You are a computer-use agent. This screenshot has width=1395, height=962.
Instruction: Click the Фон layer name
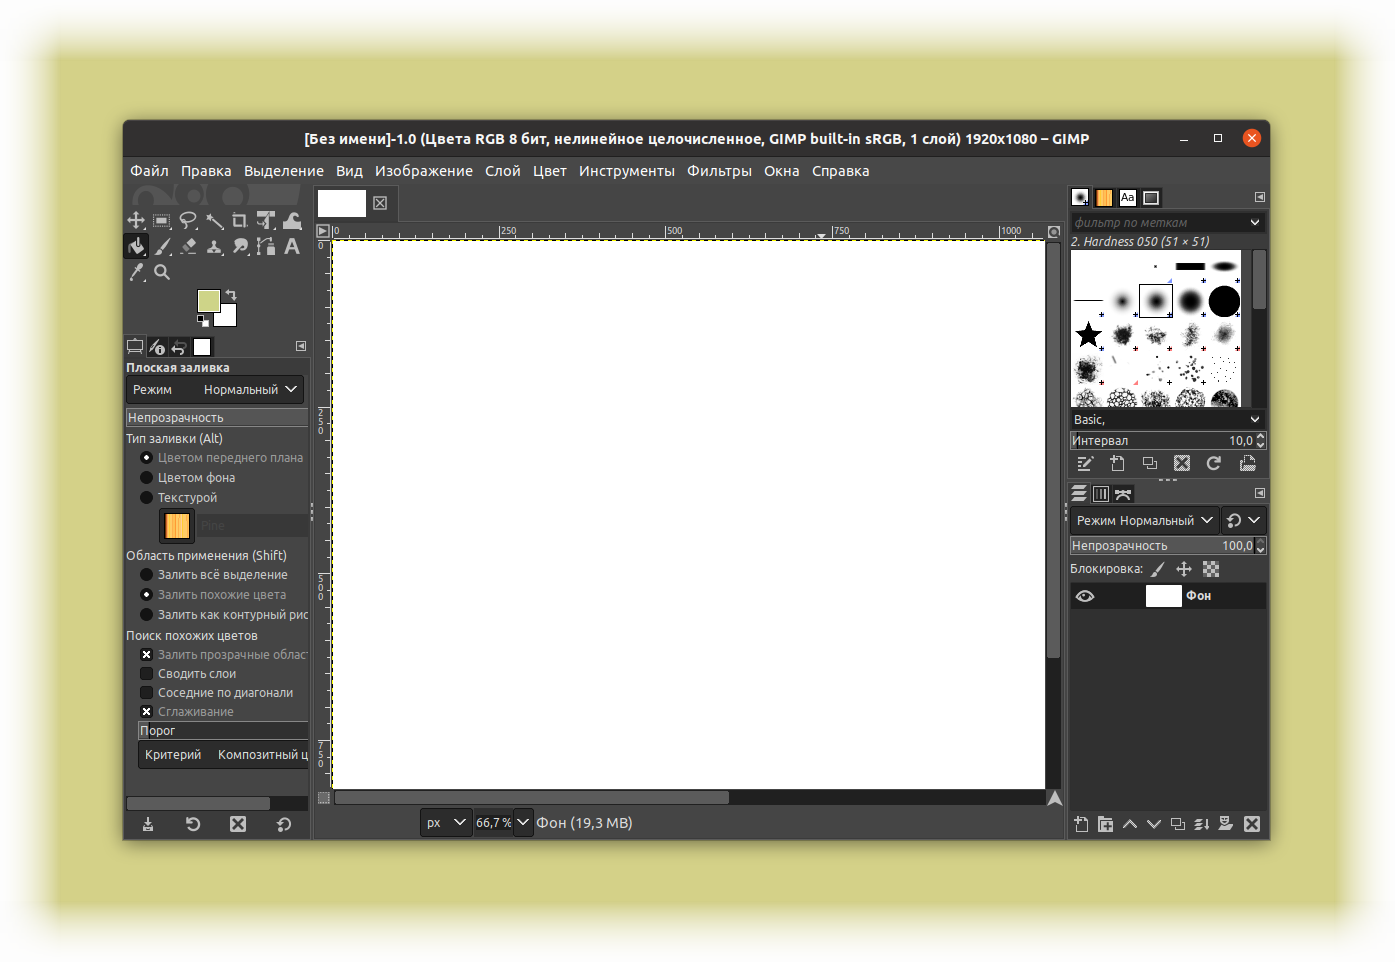[x=1198, y=596]
